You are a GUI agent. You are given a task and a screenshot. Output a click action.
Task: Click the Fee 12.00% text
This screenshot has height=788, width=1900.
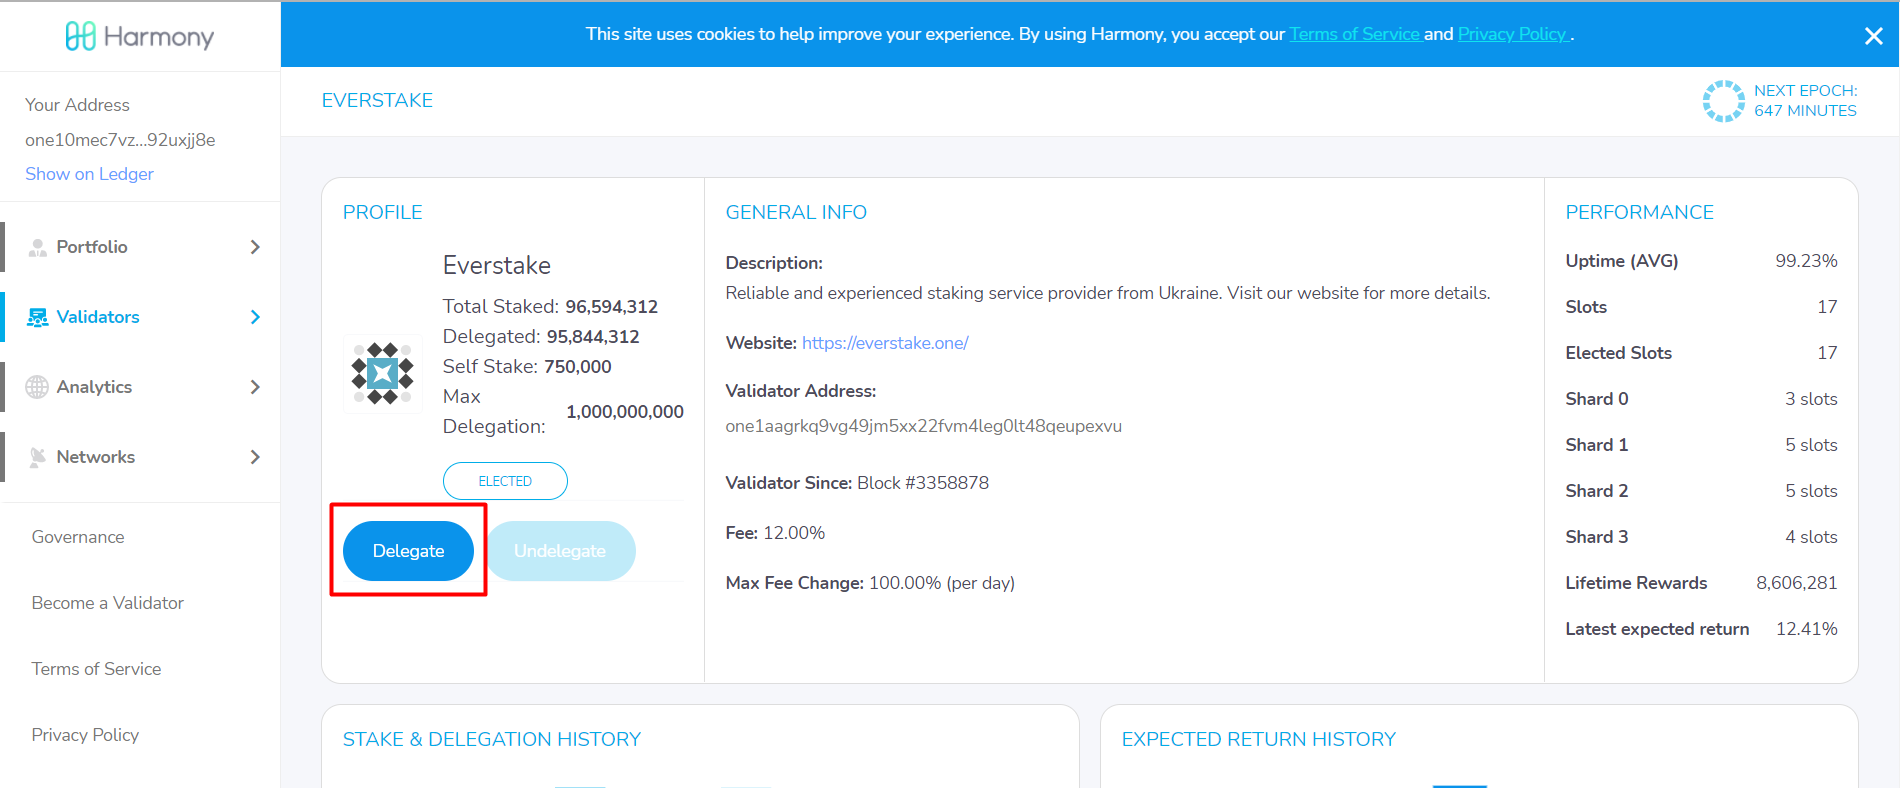coord(775,533)
